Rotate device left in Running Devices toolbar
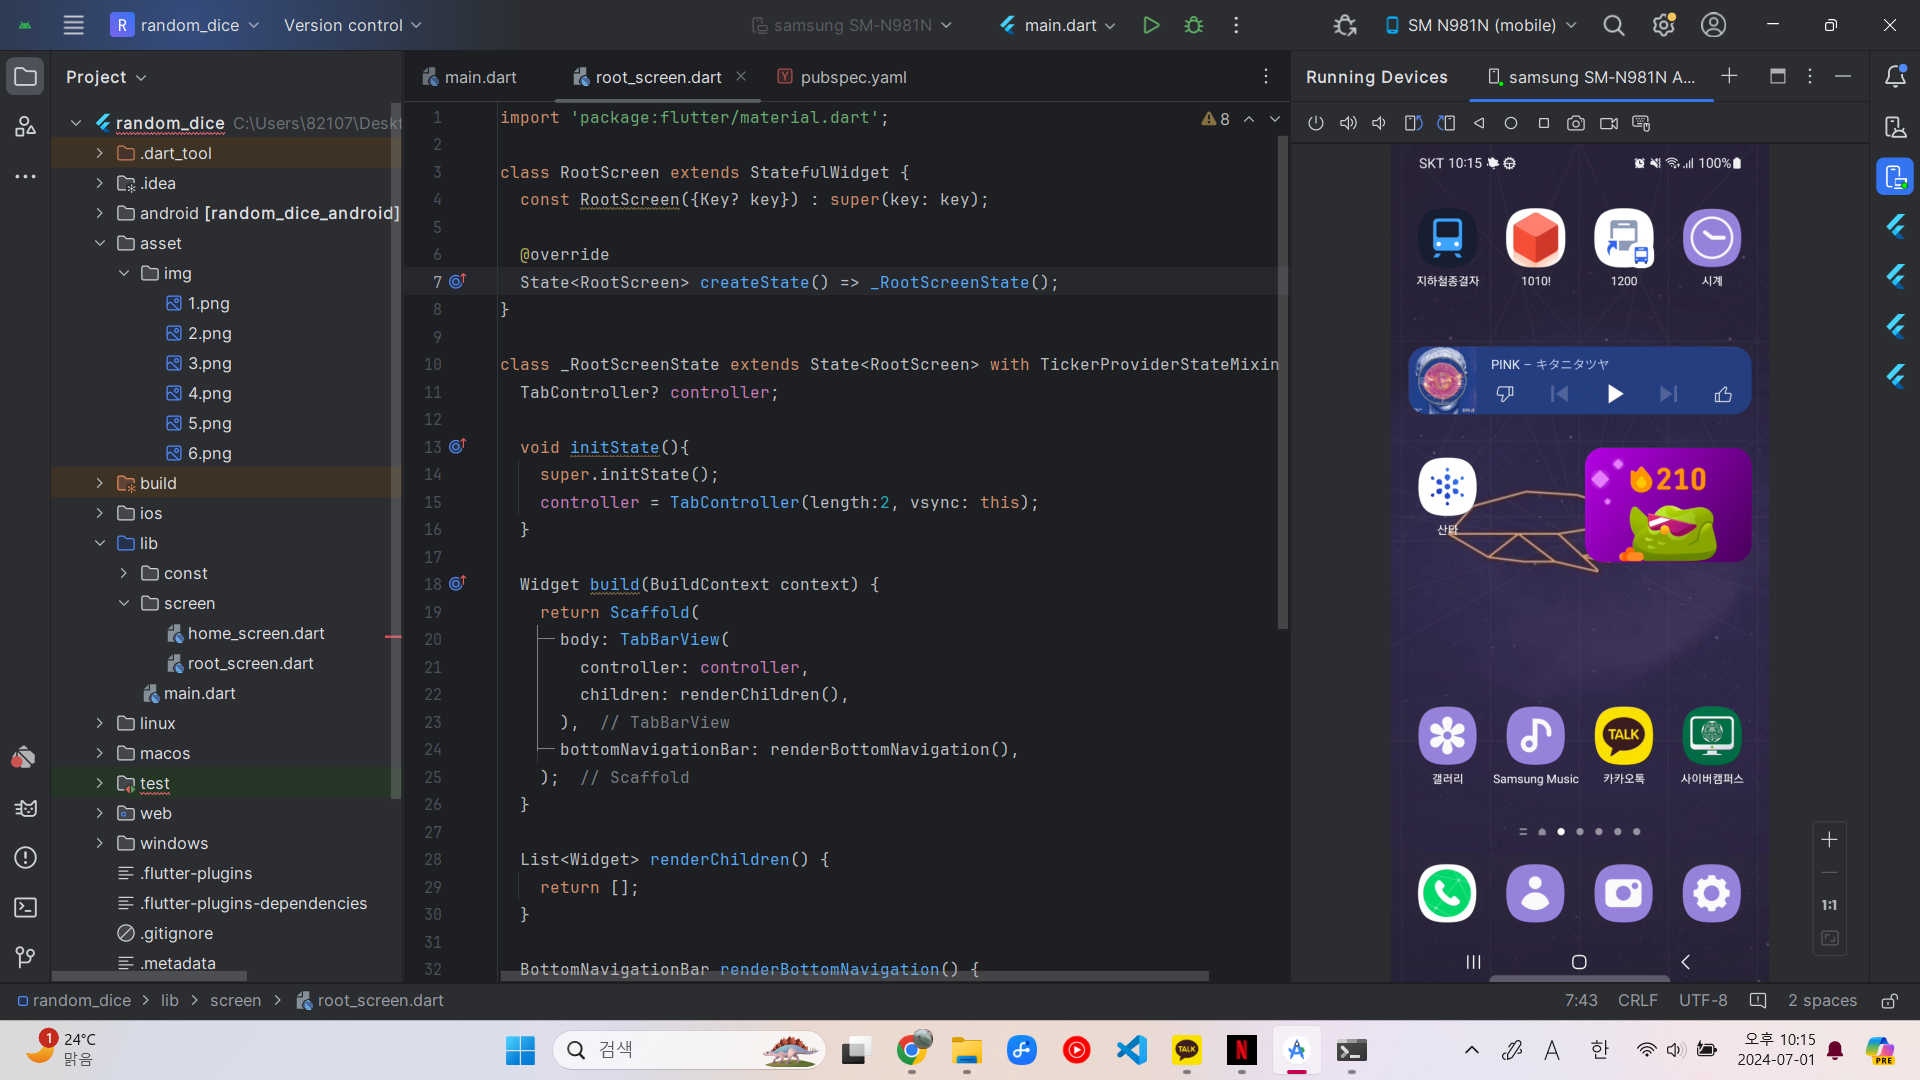 click(1413, 123)
